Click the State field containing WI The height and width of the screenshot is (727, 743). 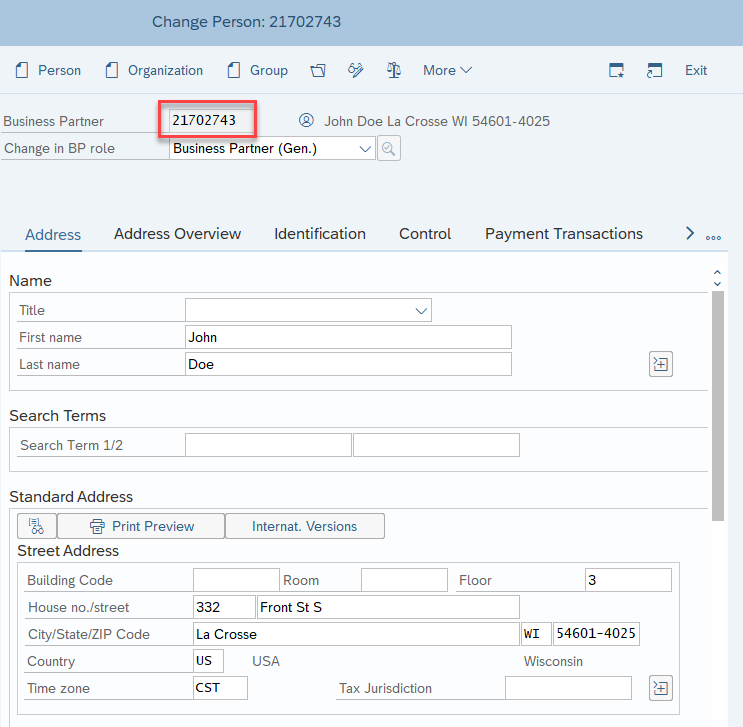click(536, 634)
